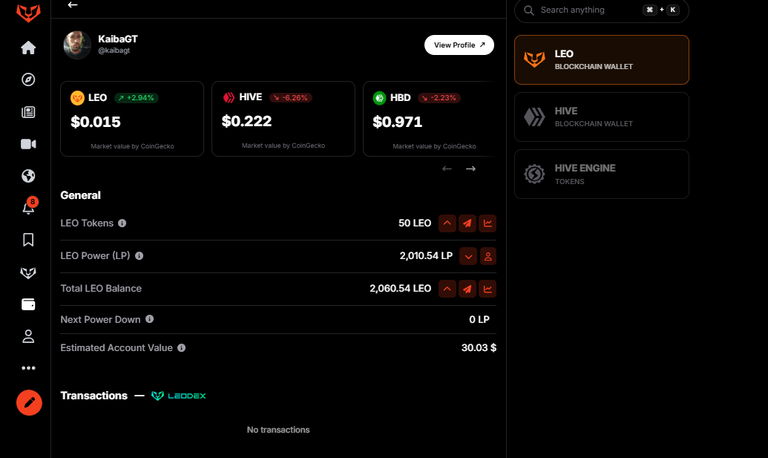This screenshot has width=768, height=458.
Task: Click the 50 LEO amount
Action: 414,223
